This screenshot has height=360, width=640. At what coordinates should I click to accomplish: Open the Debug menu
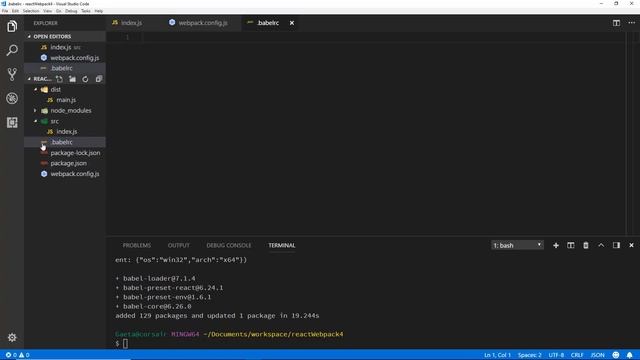tap(71, 11)
